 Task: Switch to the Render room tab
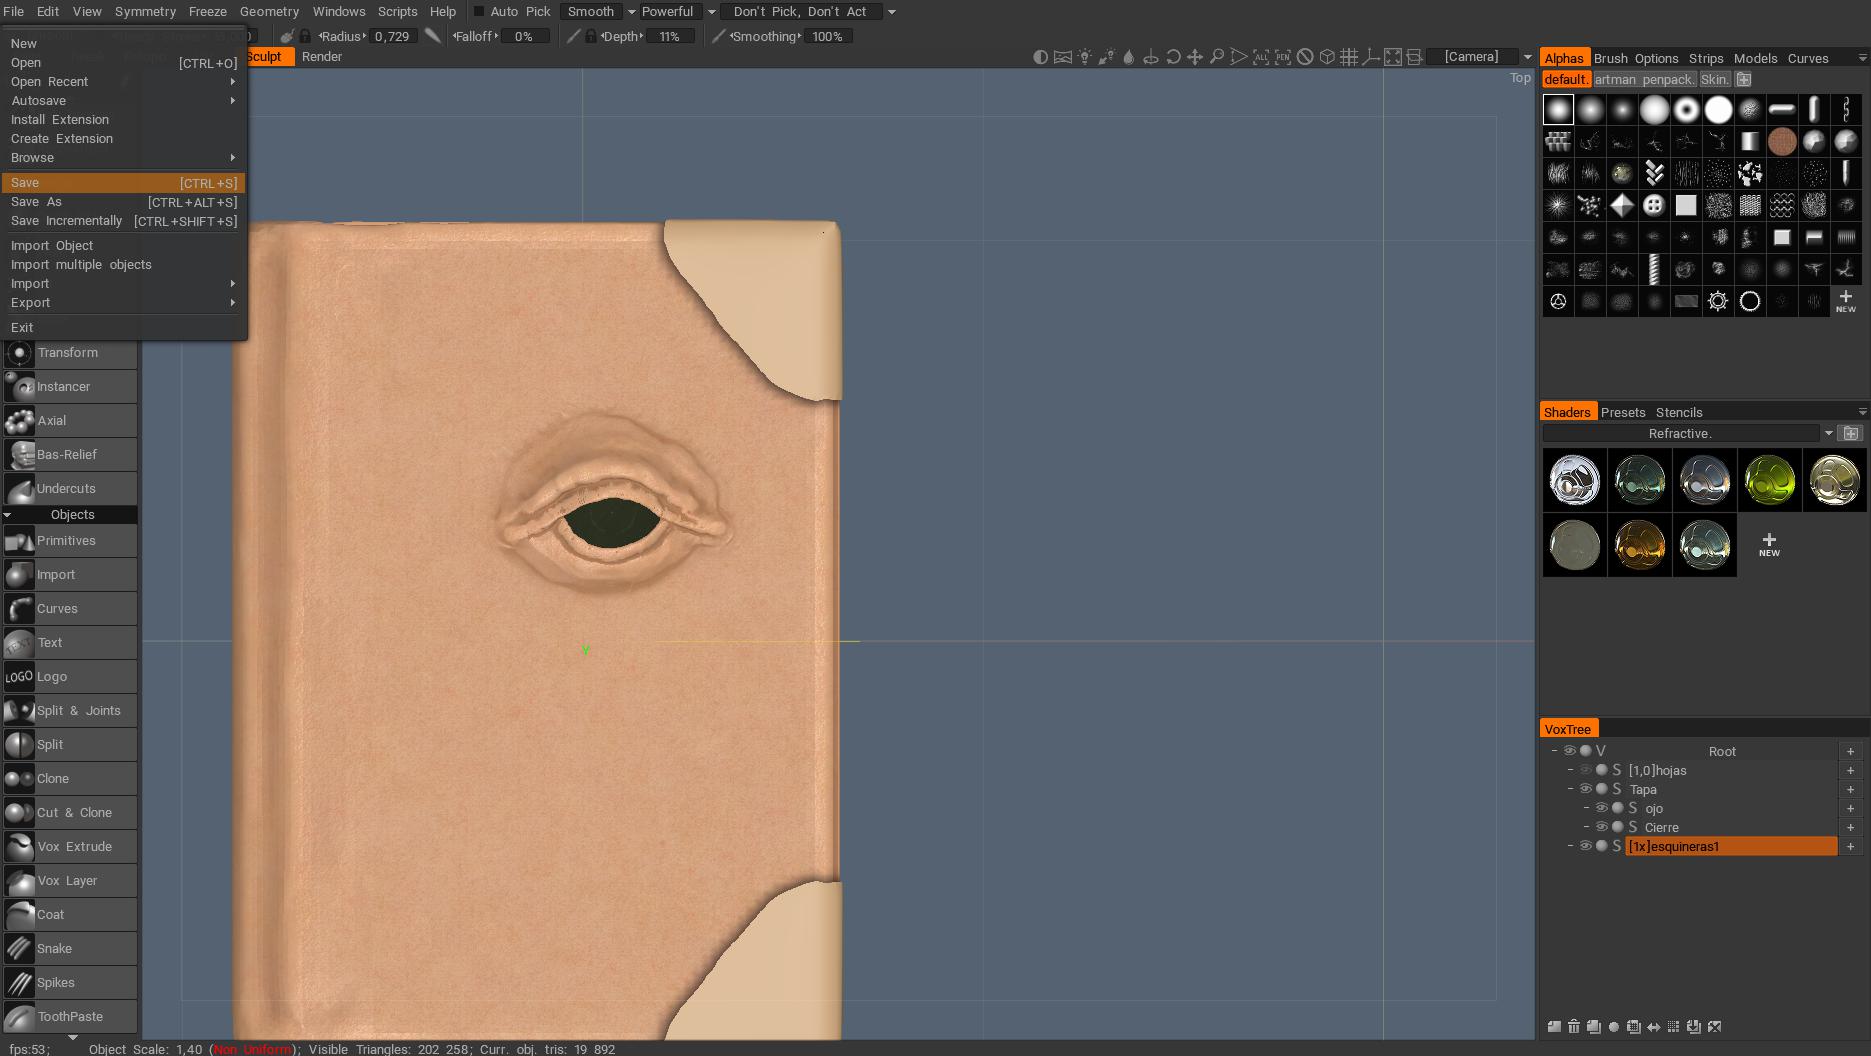pyautogui.click(x=322, y=57)
